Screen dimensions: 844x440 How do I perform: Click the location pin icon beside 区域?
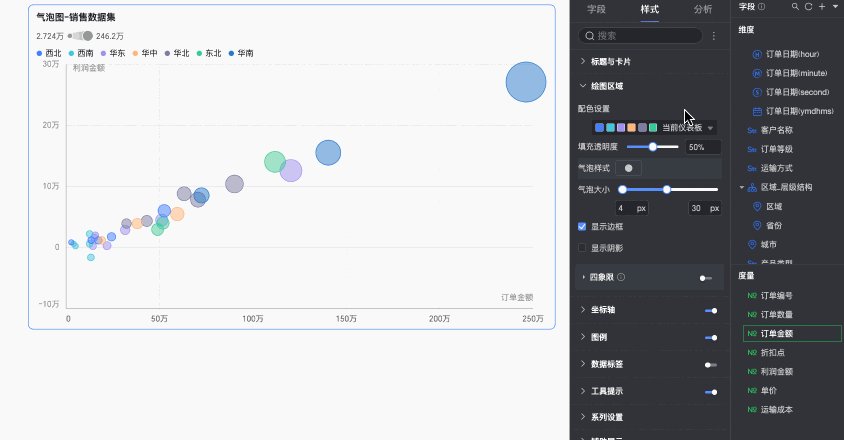point(757,206)
